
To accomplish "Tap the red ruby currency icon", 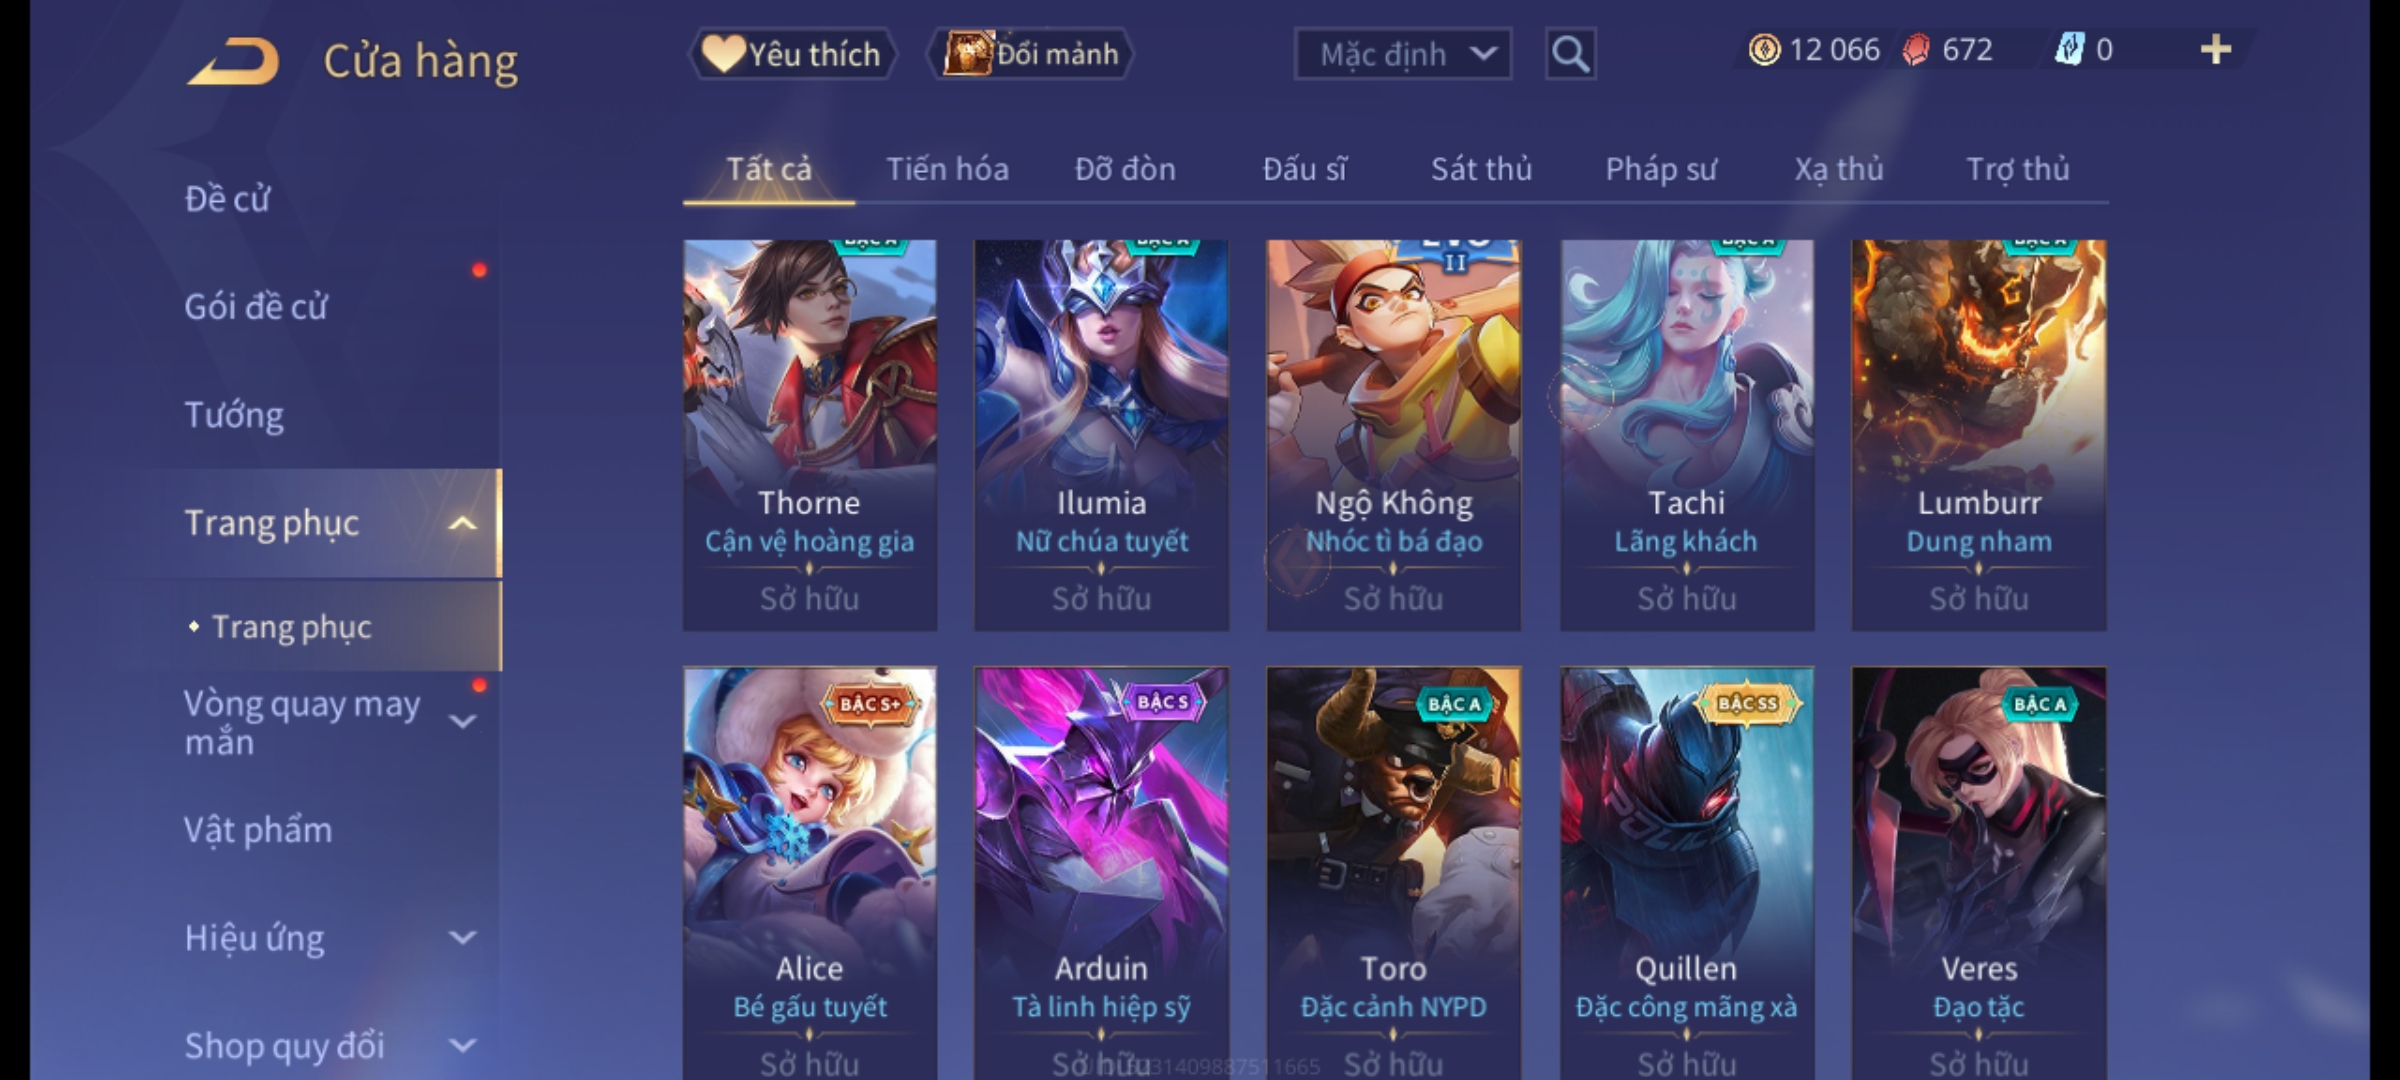I will [1916, 50].
